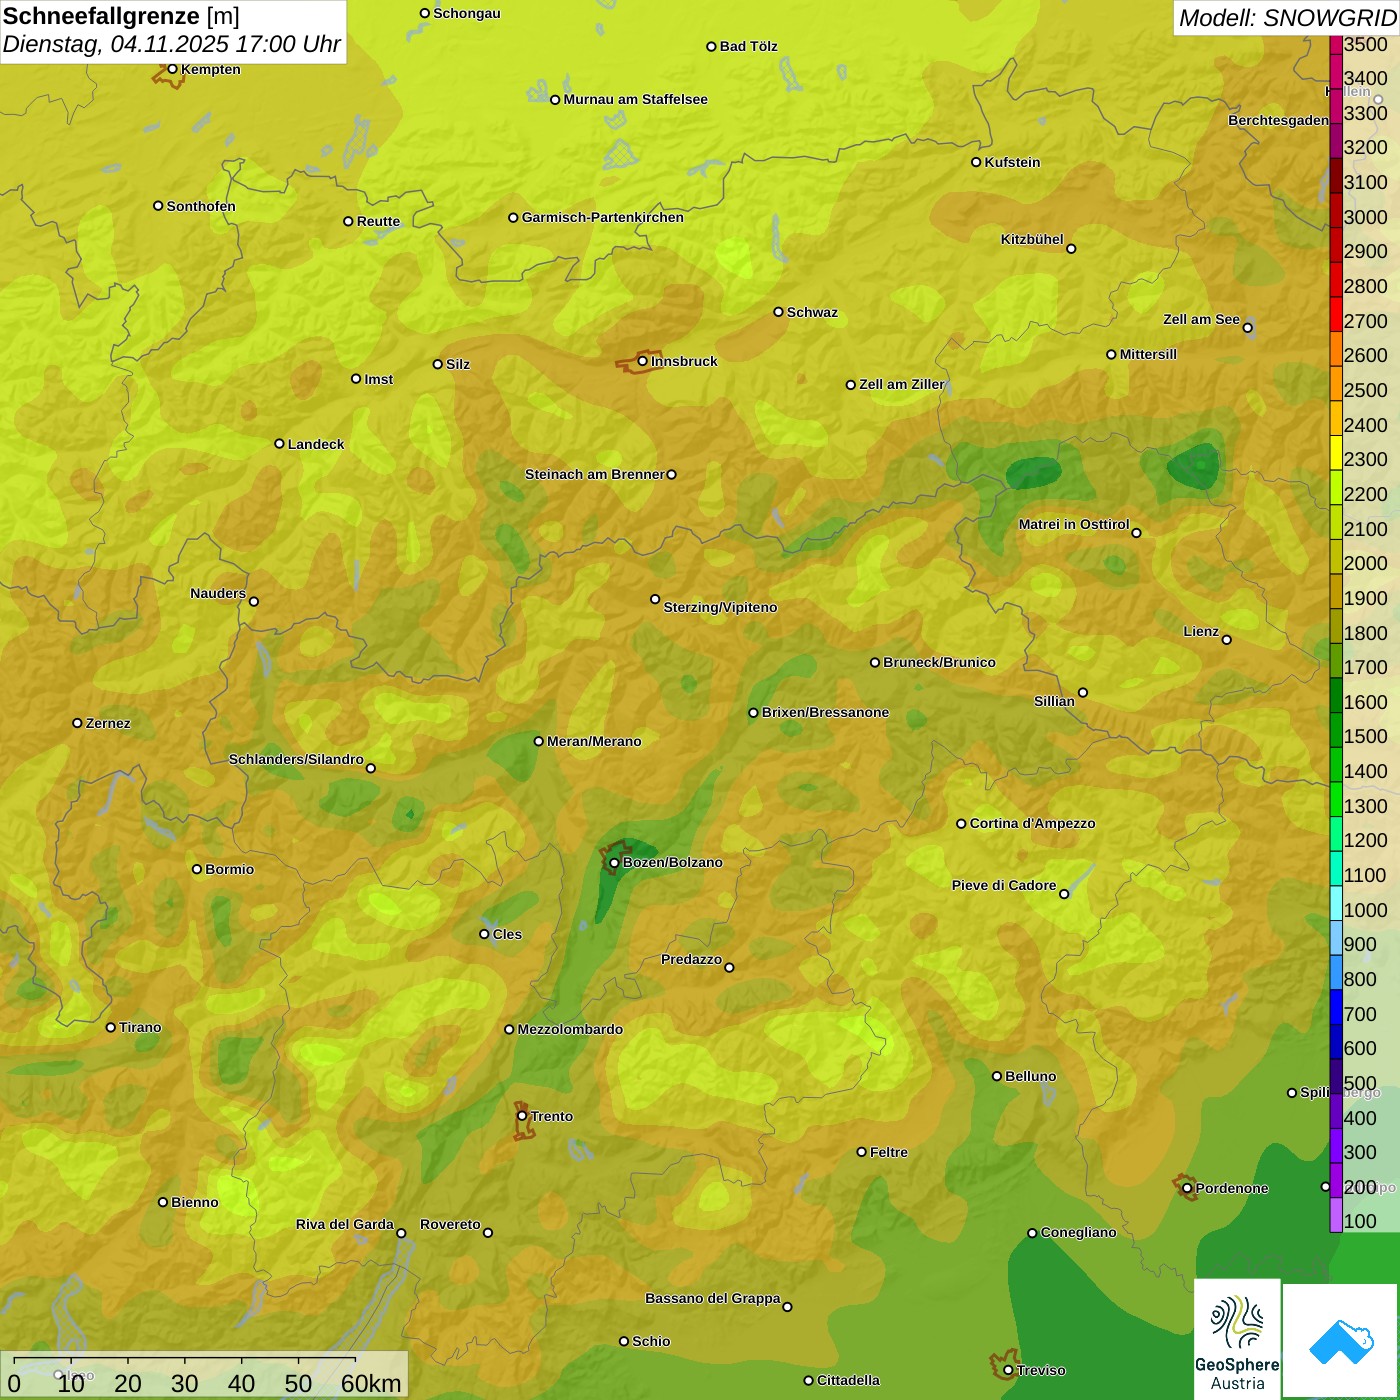The height and width of the screenshot is (1400, 1400).
Task: Select the 'Schlanders/Silandro' label
Action: (x=296, y=759)
